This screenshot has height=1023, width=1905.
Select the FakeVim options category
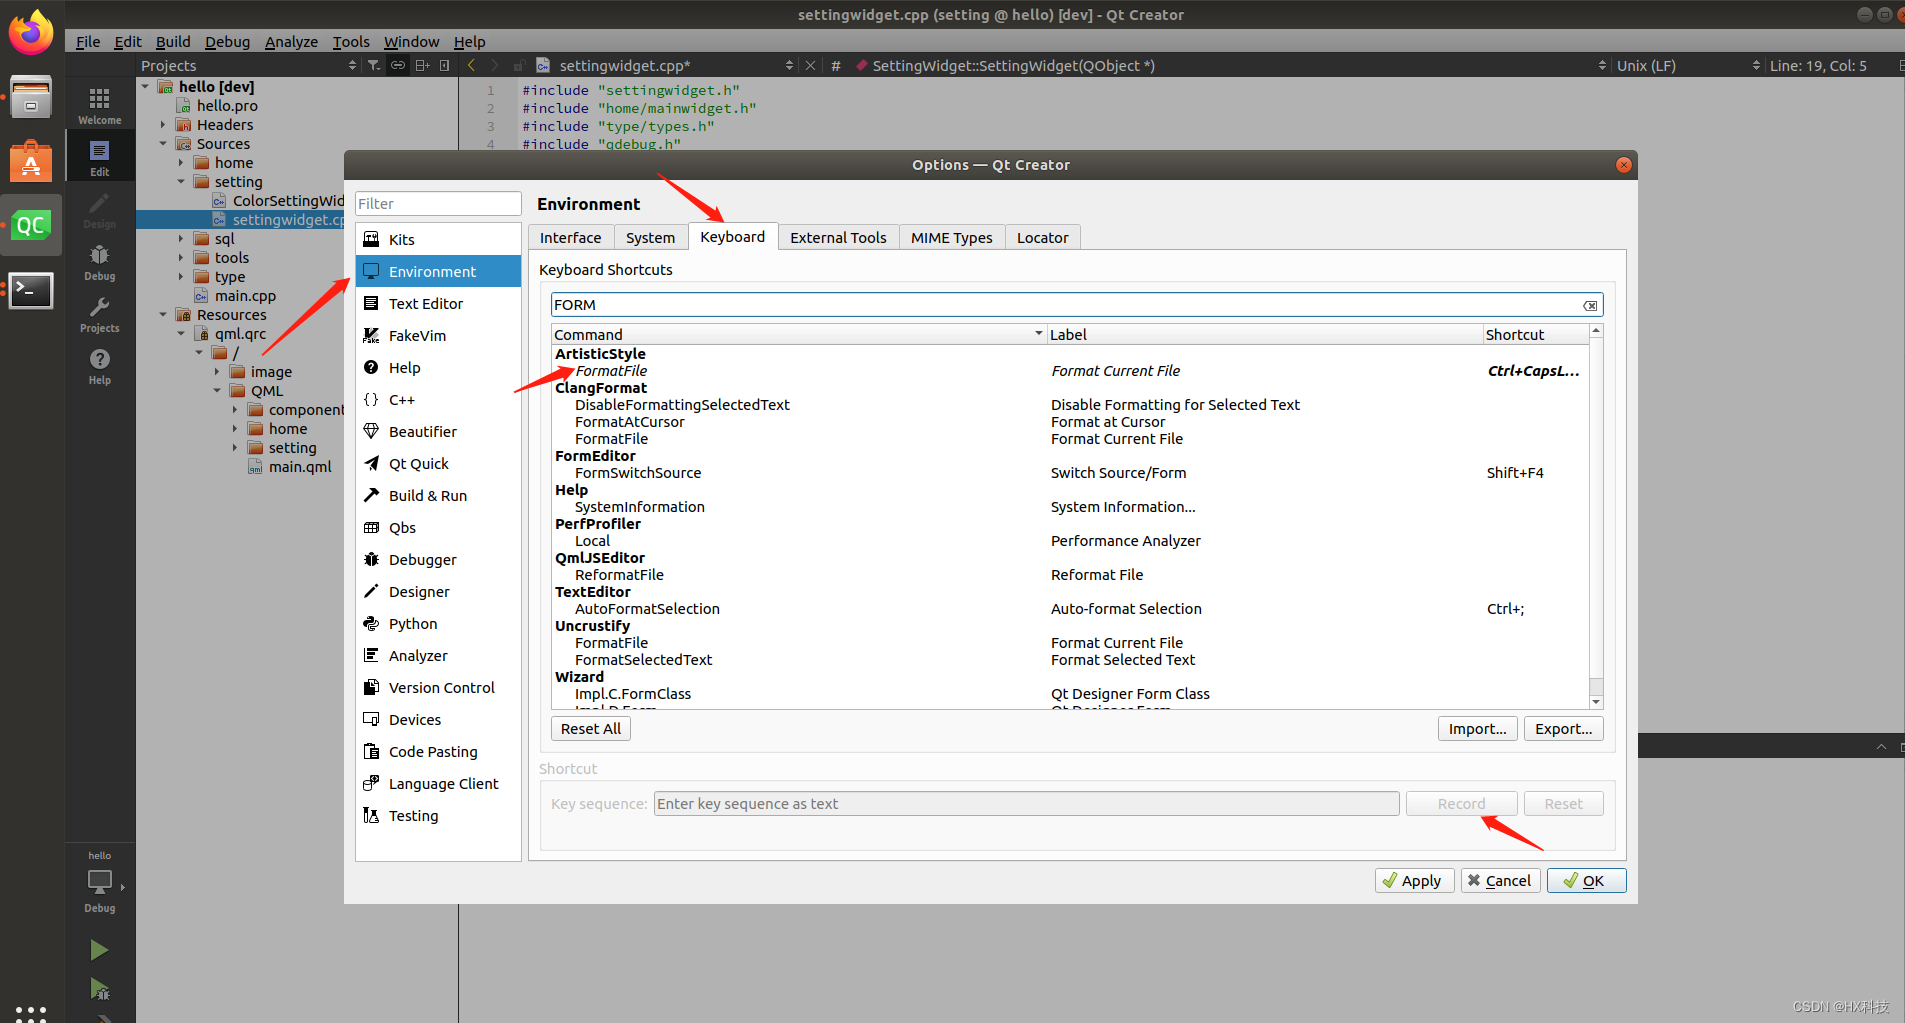click(438, 335)
